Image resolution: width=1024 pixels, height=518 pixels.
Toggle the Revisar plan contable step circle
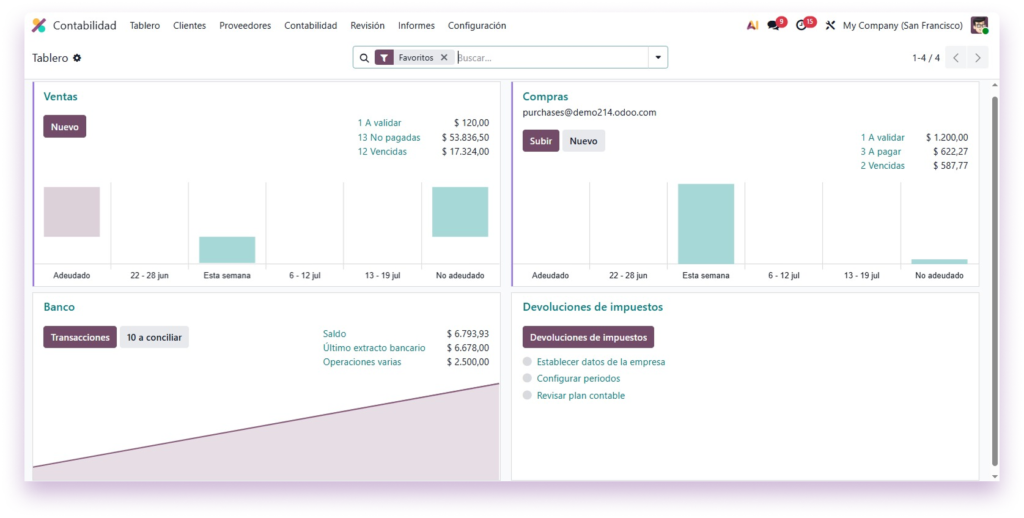[527, 395]
